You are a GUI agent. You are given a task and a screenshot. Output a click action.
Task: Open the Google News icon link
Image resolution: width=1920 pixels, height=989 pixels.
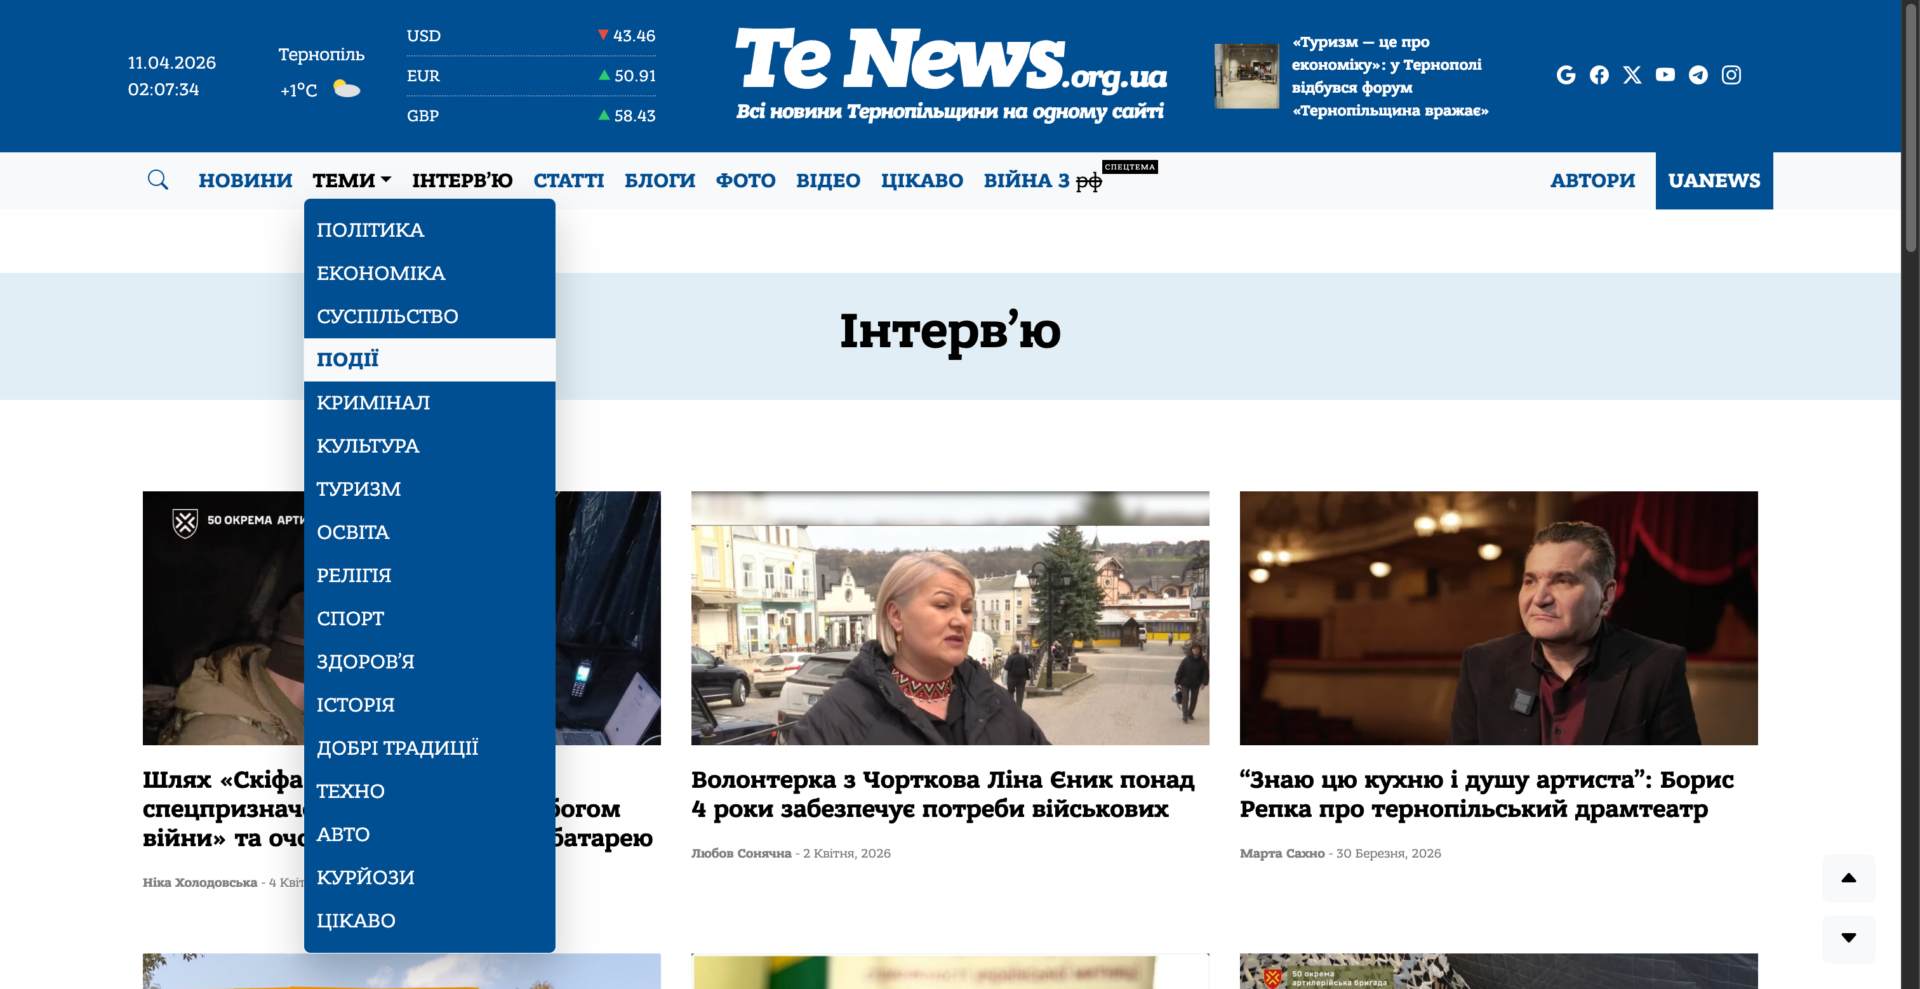pyautogui.click(x=1566, y=75)
